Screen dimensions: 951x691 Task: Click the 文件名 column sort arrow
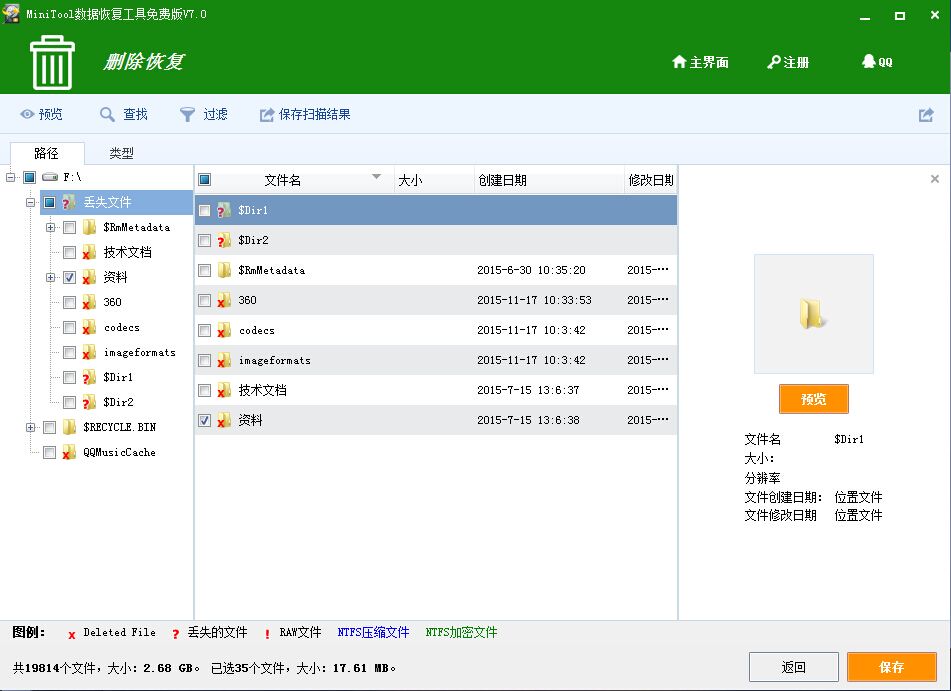pos(377,177)
